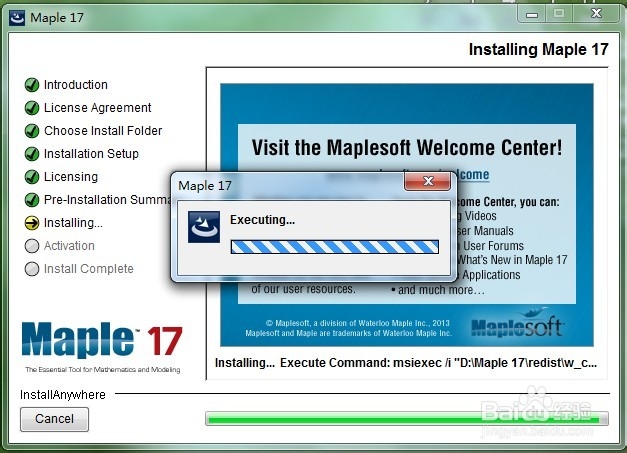Select the Activation step label
Viewport: 627px width, 453px height.
[x=69, y=246]
